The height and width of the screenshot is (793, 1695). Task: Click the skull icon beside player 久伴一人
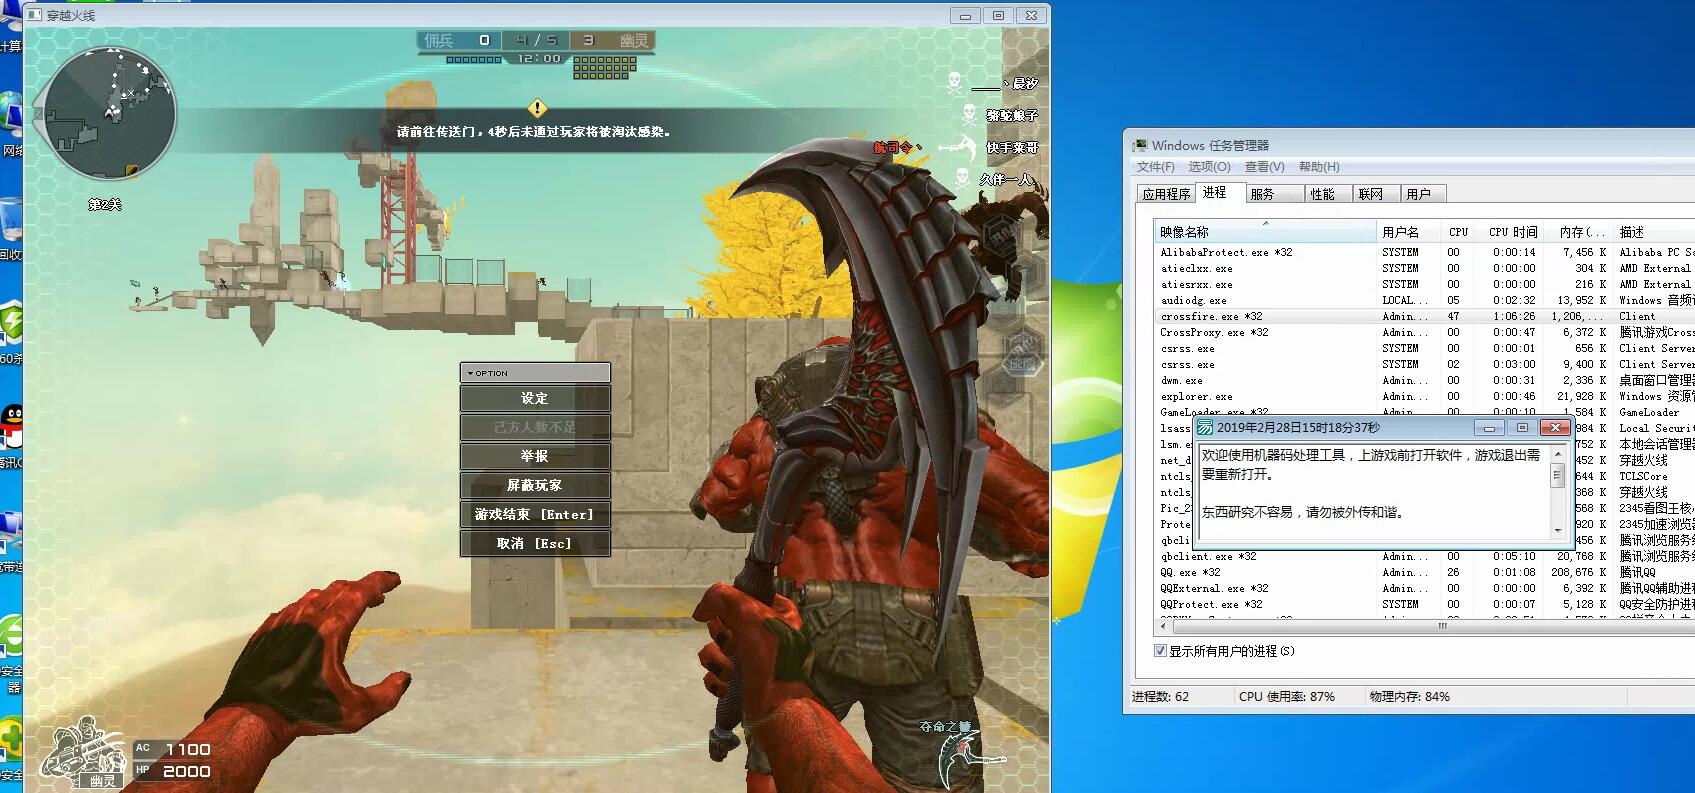962,178
